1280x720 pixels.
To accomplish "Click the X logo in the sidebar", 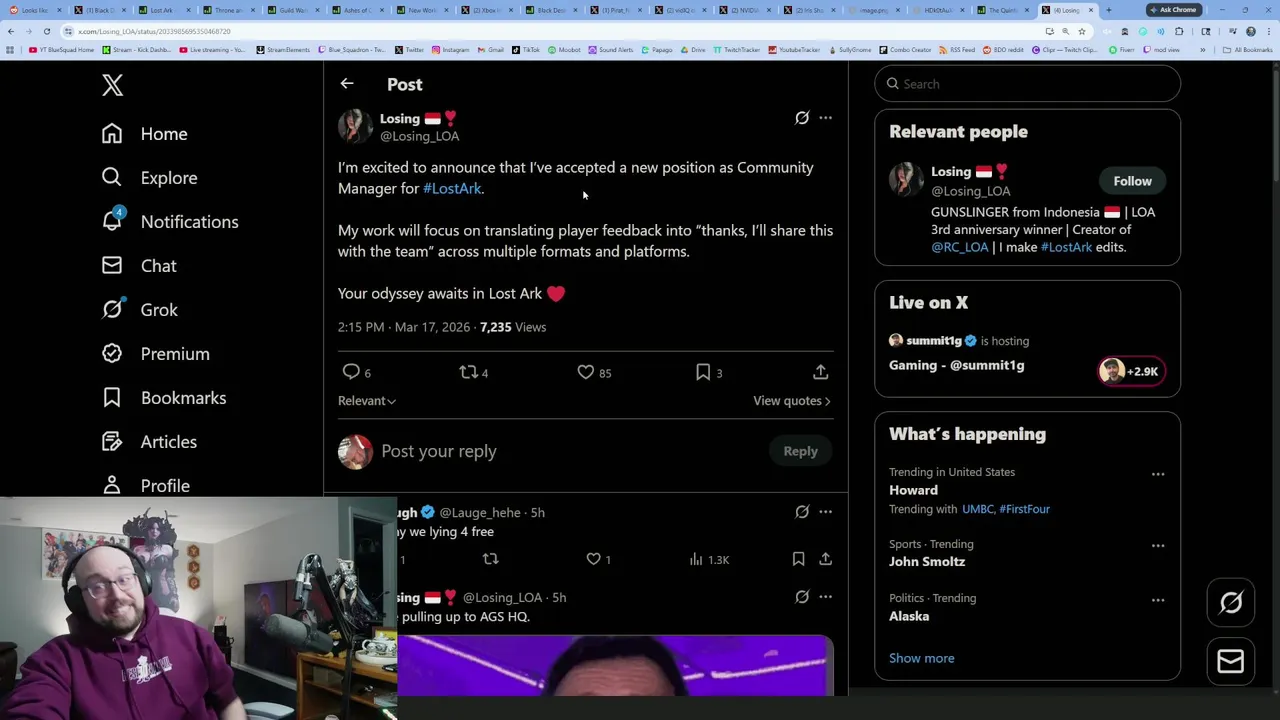I will pyautogui.click(x=112, y=85).
